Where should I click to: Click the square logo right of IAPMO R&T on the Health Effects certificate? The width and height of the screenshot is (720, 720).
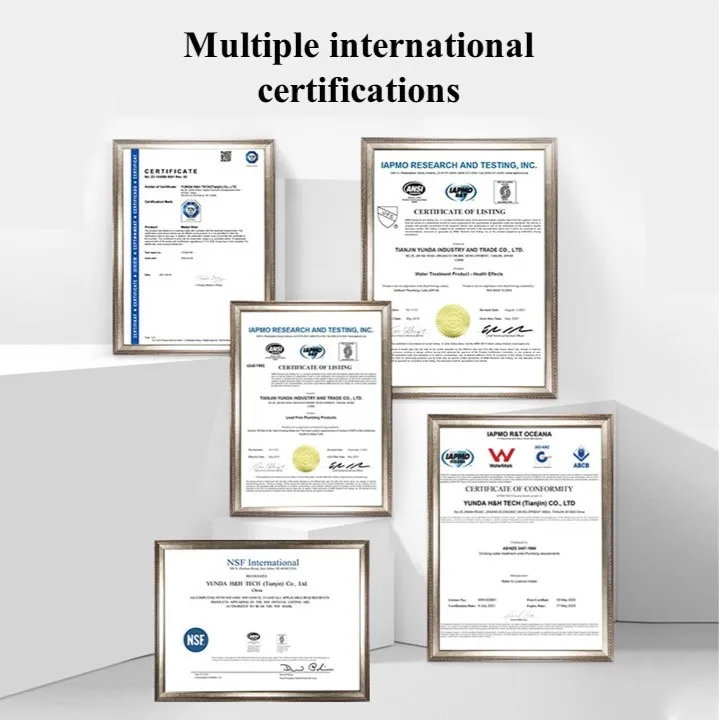505,192
